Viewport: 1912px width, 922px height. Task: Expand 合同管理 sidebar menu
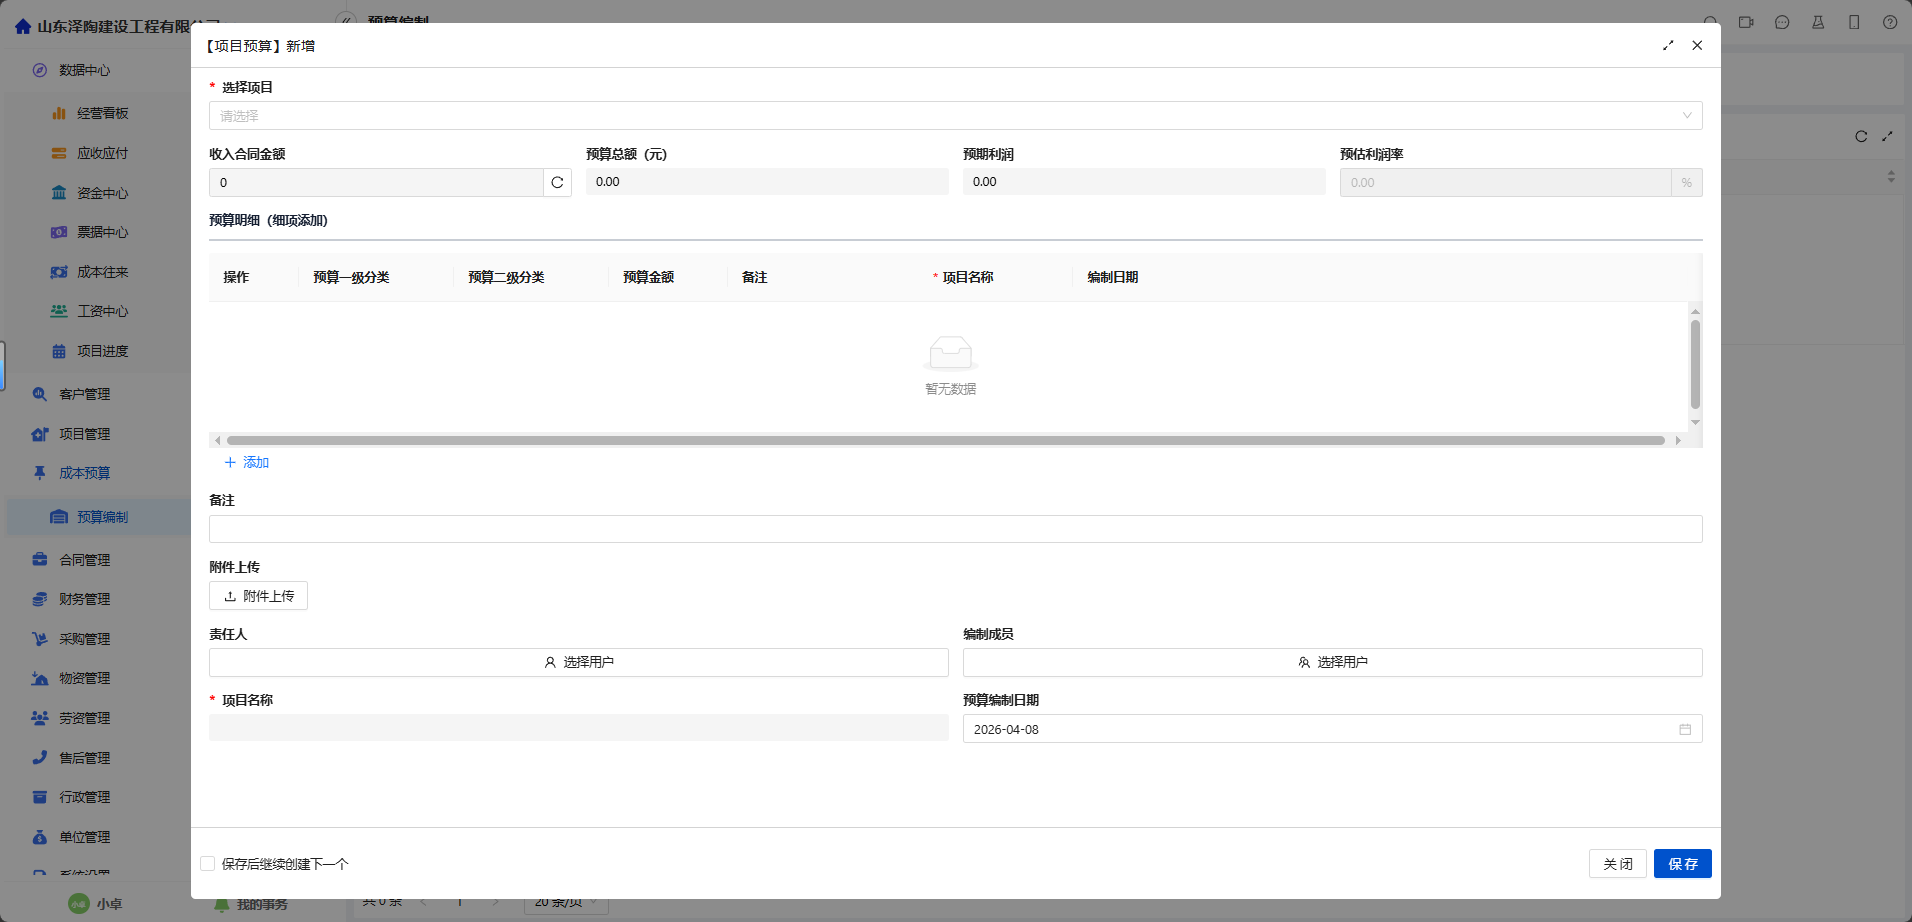(x=85, y=560)
